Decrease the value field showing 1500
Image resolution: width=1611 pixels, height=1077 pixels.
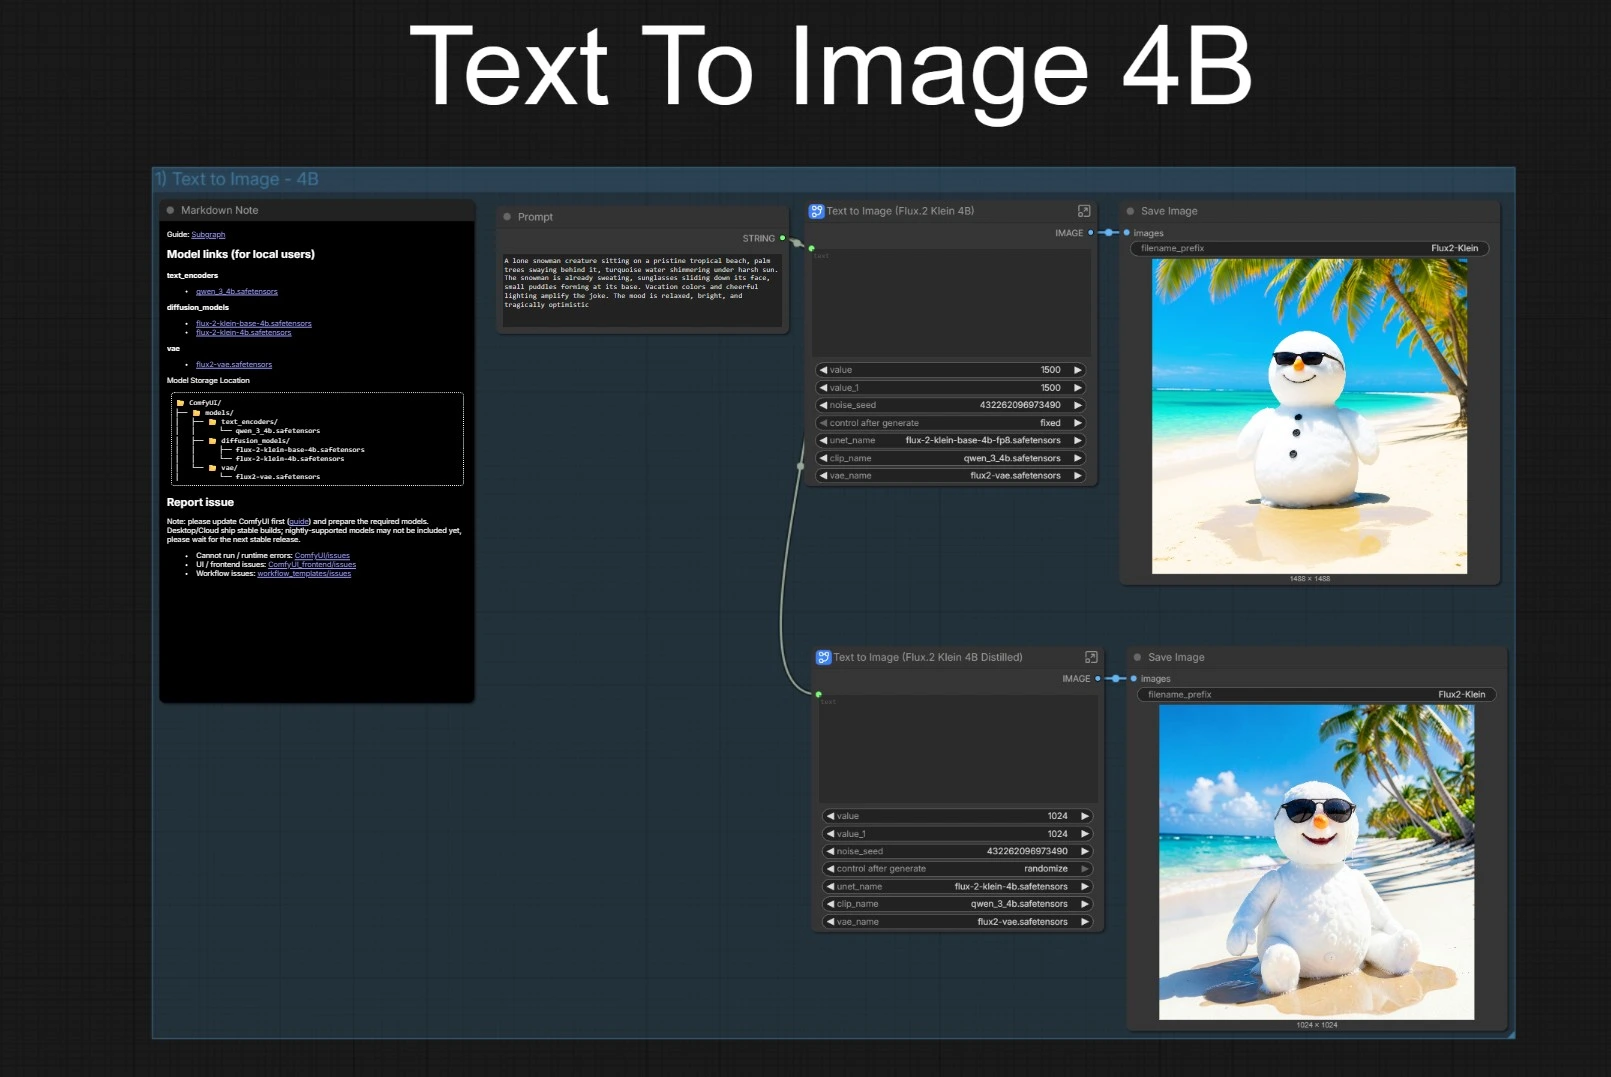coord(823,370)
